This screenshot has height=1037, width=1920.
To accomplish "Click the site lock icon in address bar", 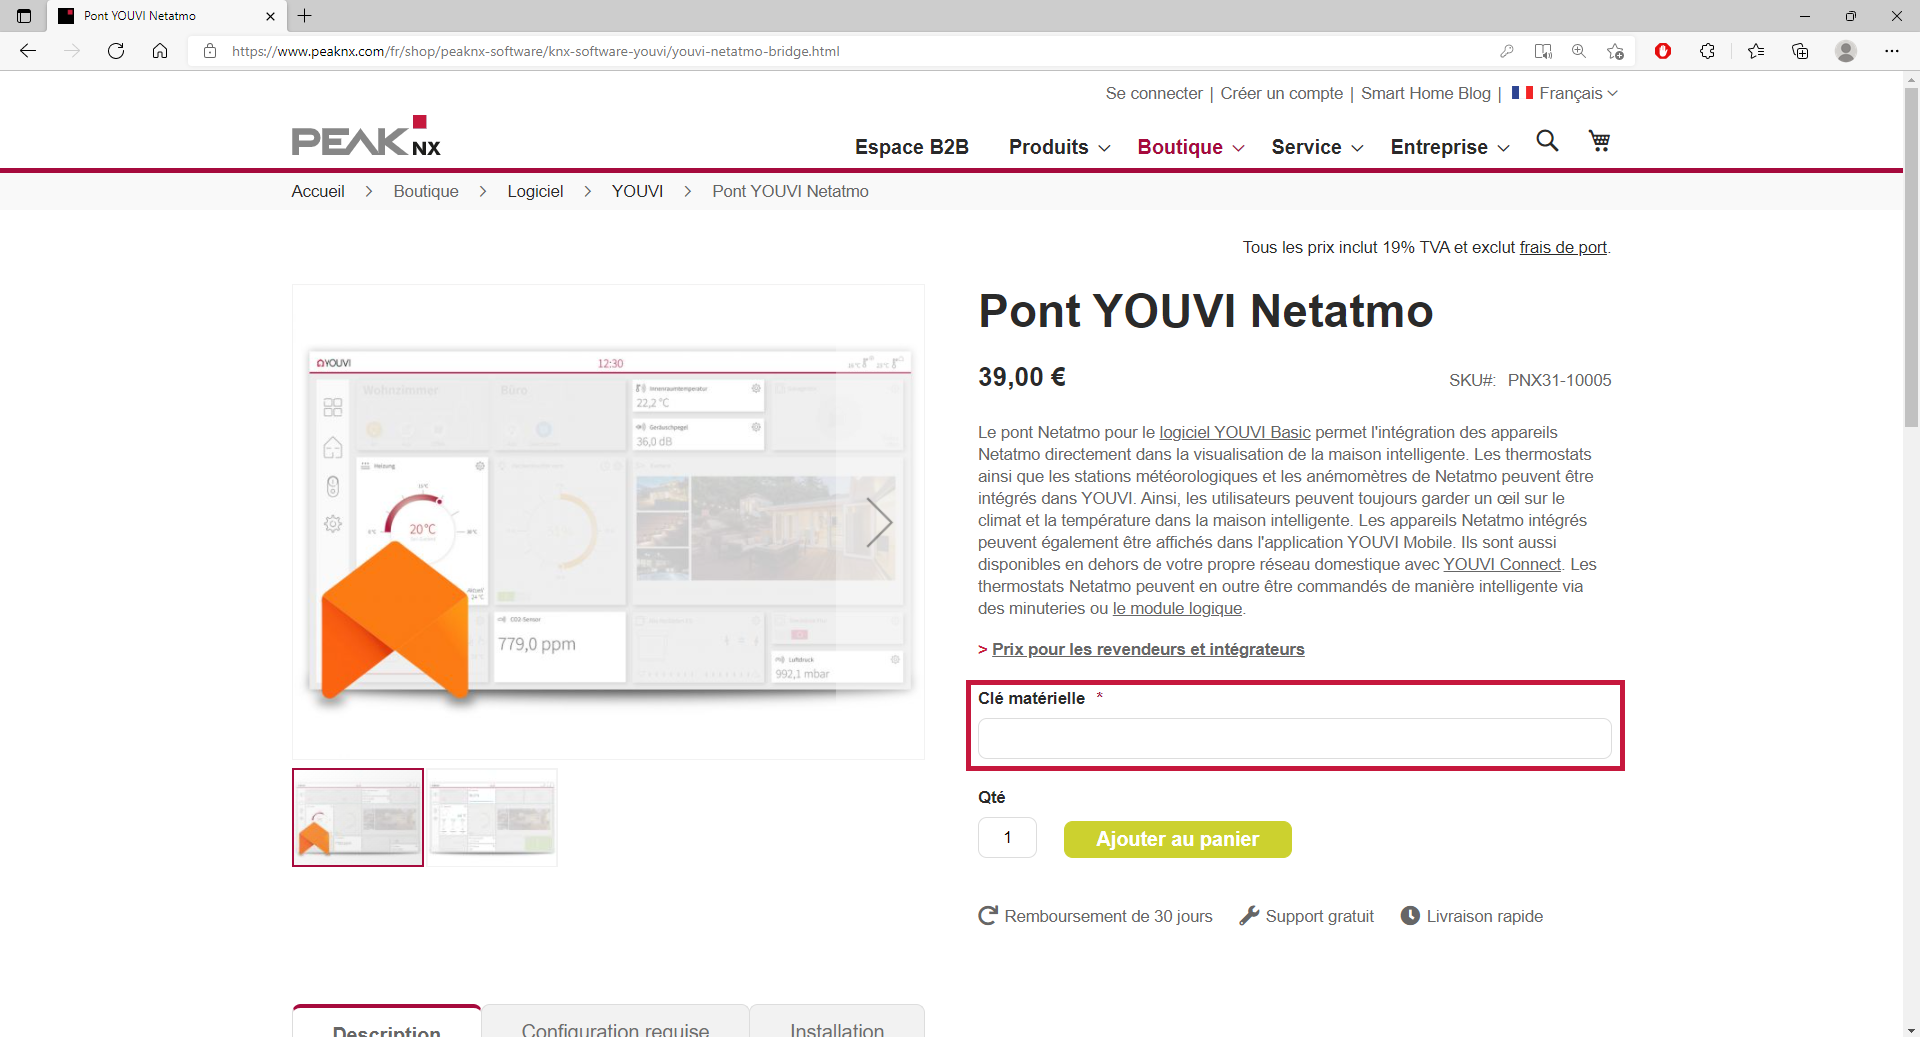I will [x=210, y=51].
